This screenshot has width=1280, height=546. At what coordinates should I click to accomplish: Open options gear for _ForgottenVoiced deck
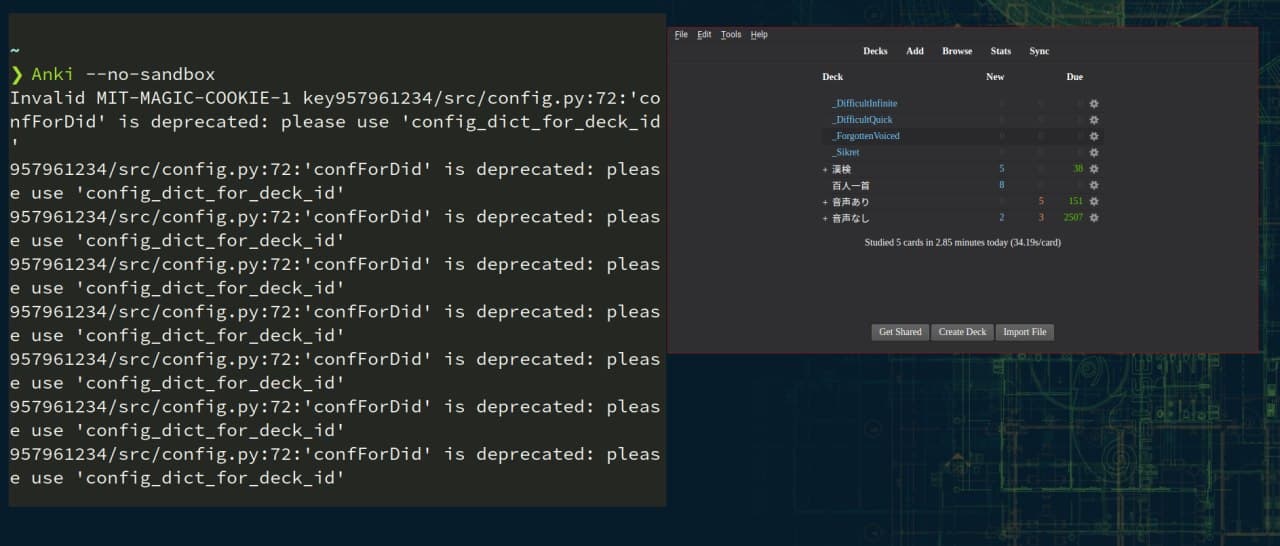pos(1094,136)
